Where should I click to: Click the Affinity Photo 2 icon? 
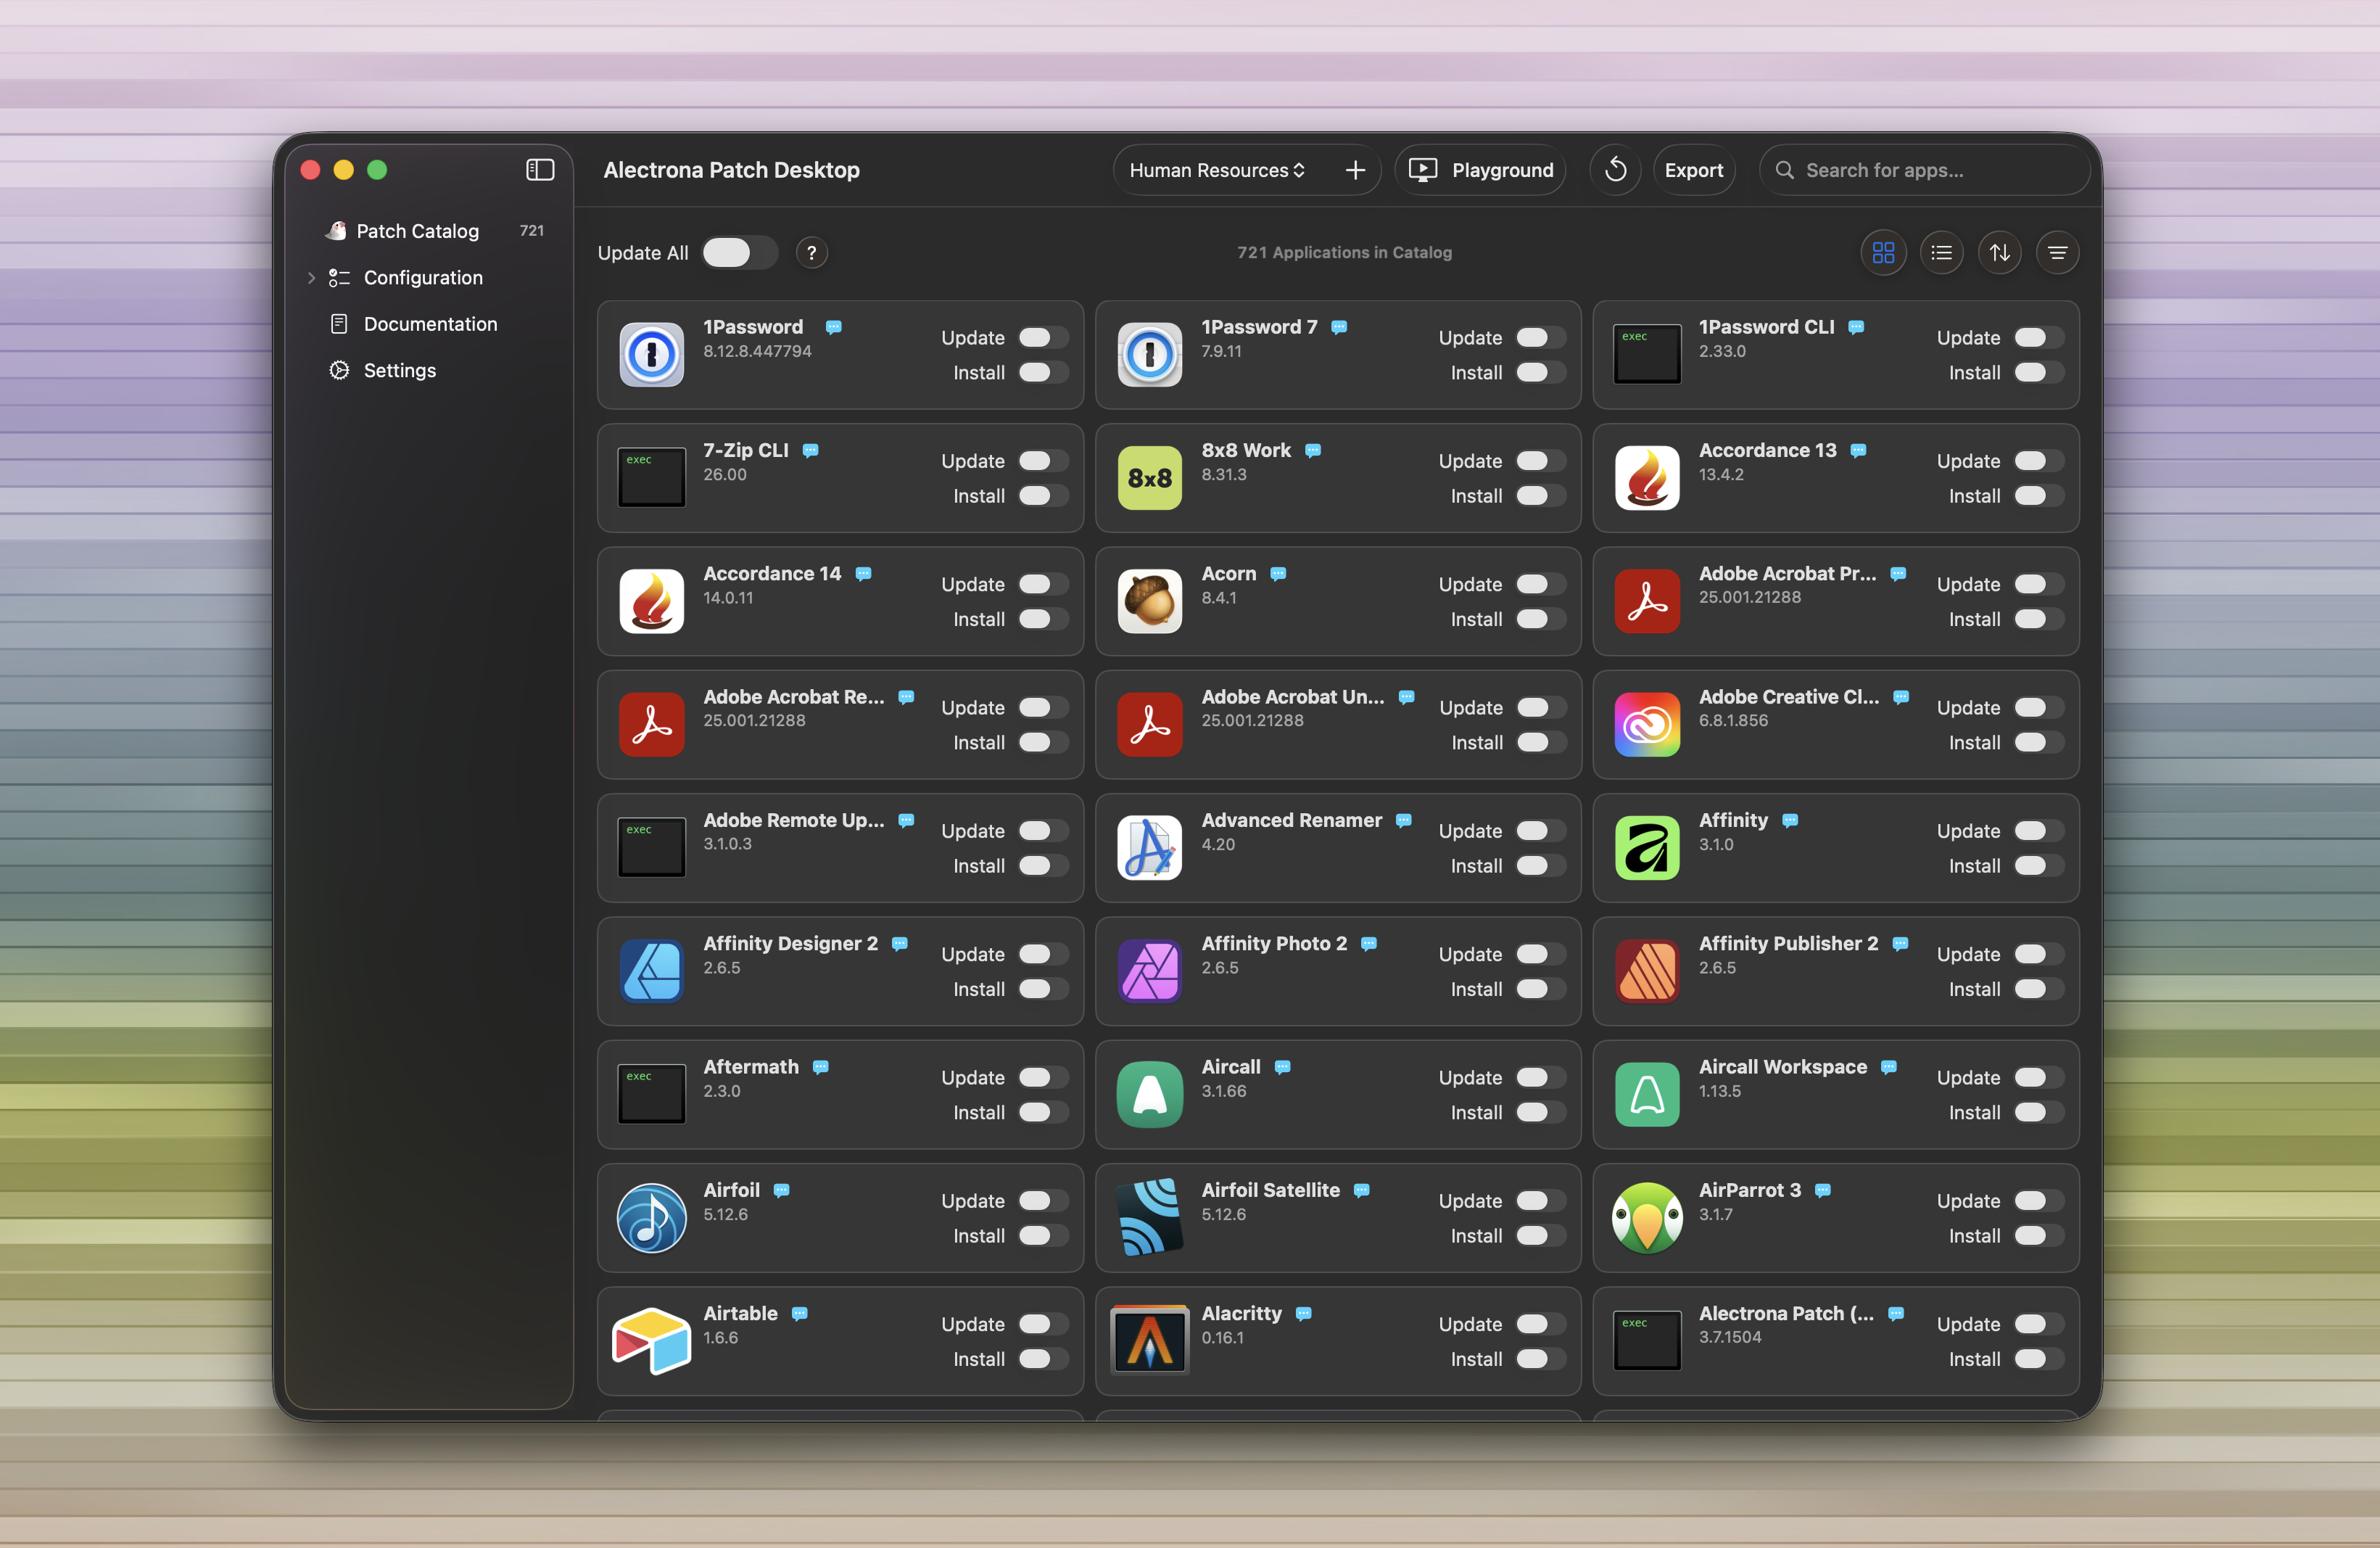click(x=1149, y=971)
